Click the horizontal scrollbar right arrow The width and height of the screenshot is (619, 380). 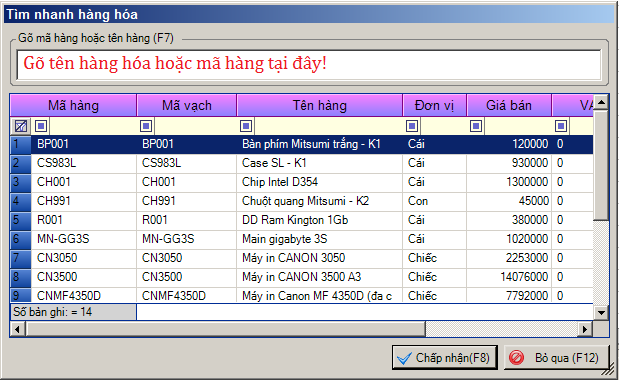click(585, 329)
